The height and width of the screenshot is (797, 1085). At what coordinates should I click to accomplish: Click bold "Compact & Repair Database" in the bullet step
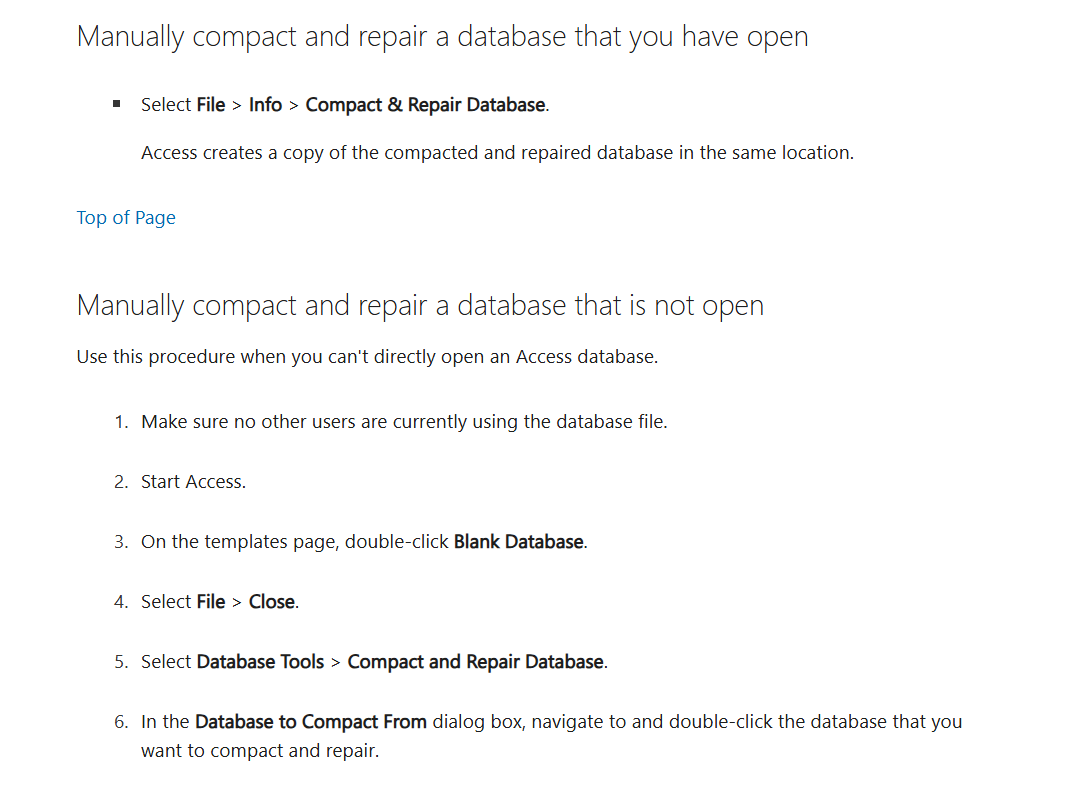point(426,105)
